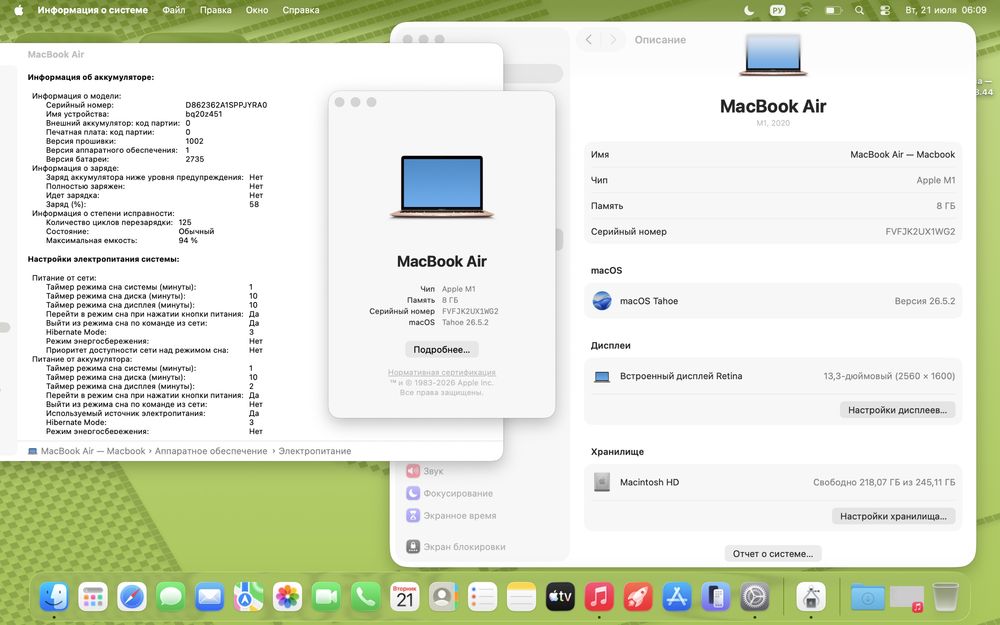Click Аппаратное обеспечение in the path bar
This screenshot has height=625, width=1000.
click(x=211, y=451)
